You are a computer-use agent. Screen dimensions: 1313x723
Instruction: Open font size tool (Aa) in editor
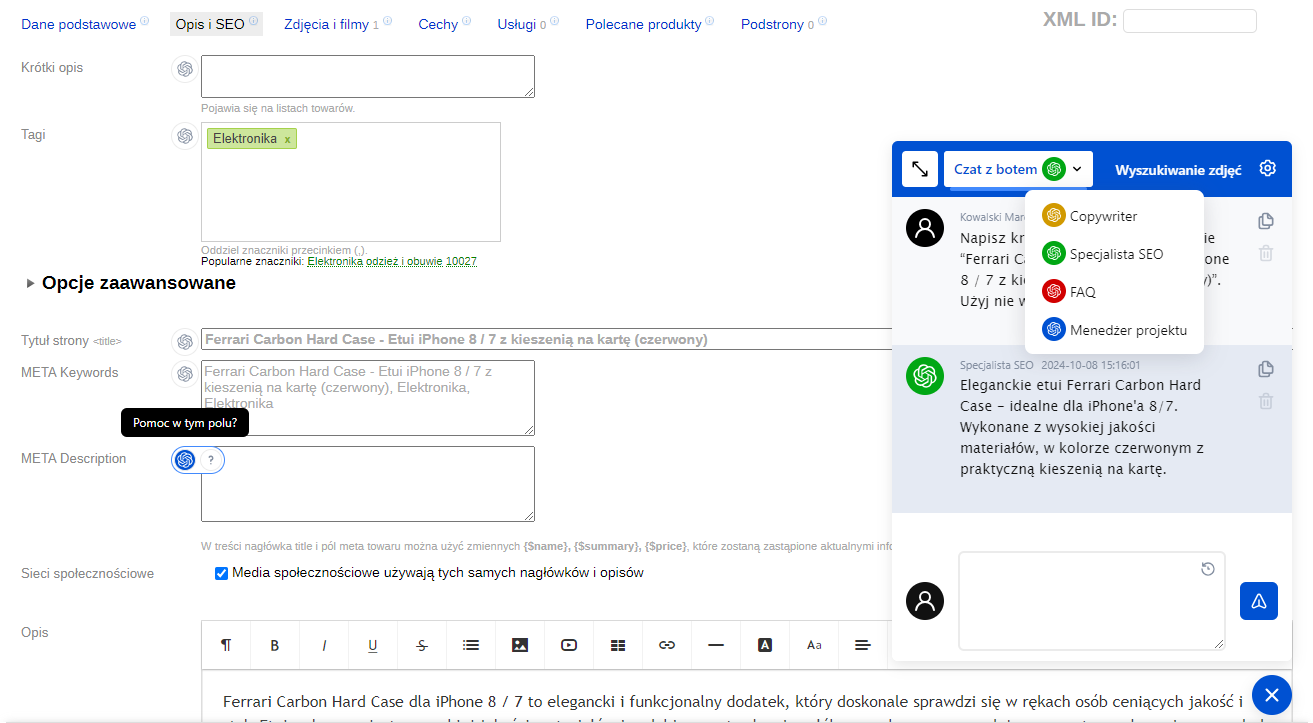click(814, 645)
